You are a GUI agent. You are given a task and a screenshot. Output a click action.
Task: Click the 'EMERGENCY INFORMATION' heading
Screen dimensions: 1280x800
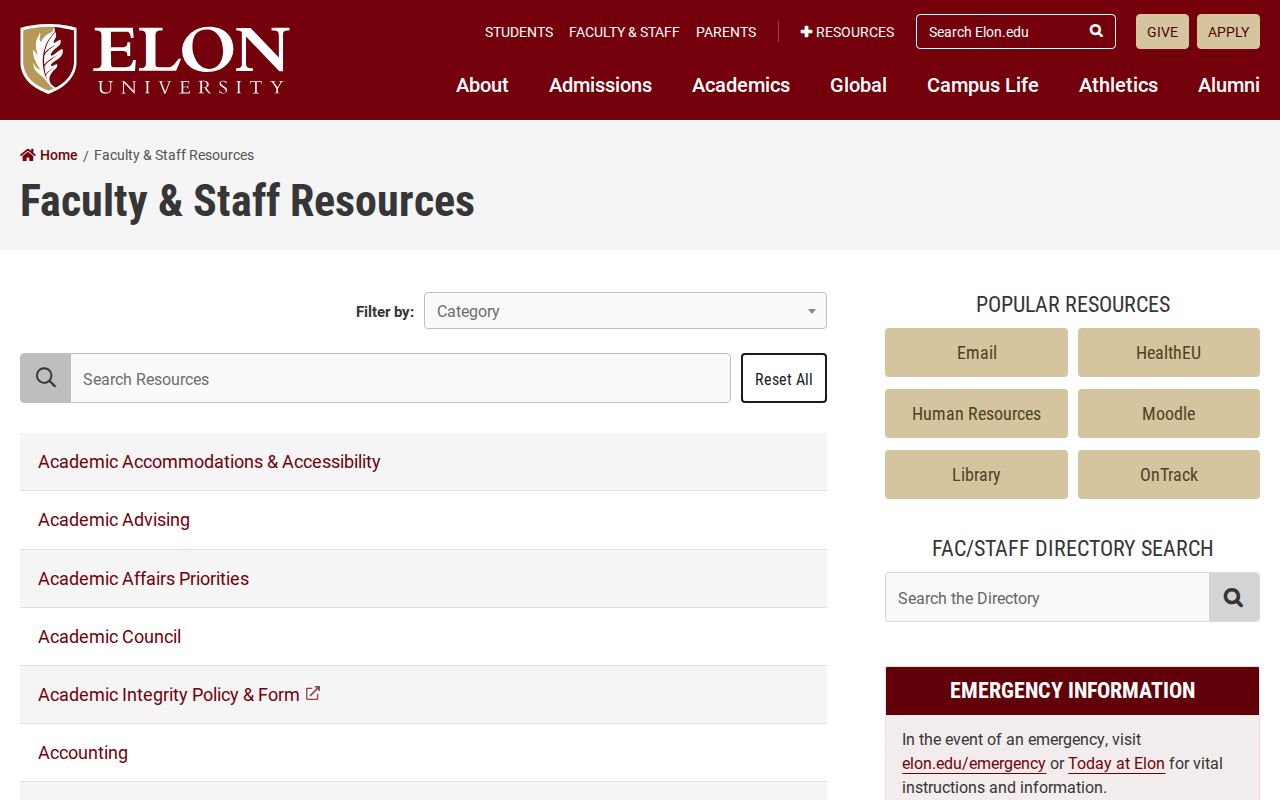click(1072, 690)
